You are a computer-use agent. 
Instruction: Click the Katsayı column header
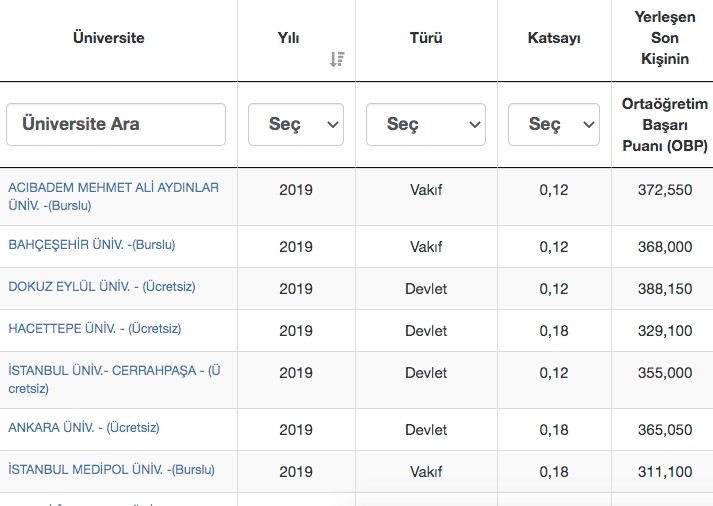click(x=554, y=38)
